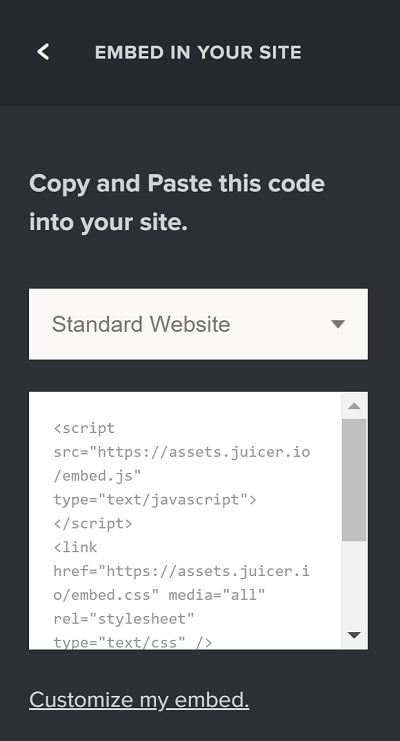Click the Copy and Paste this code heading

pyautogui.click(x=177, y=184)
